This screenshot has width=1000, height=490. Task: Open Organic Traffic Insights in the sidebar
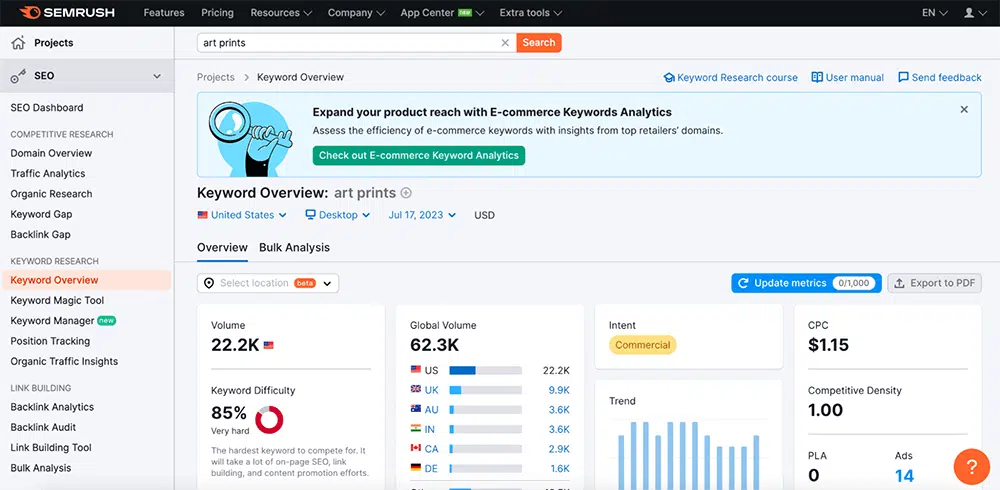click(64, 362)
